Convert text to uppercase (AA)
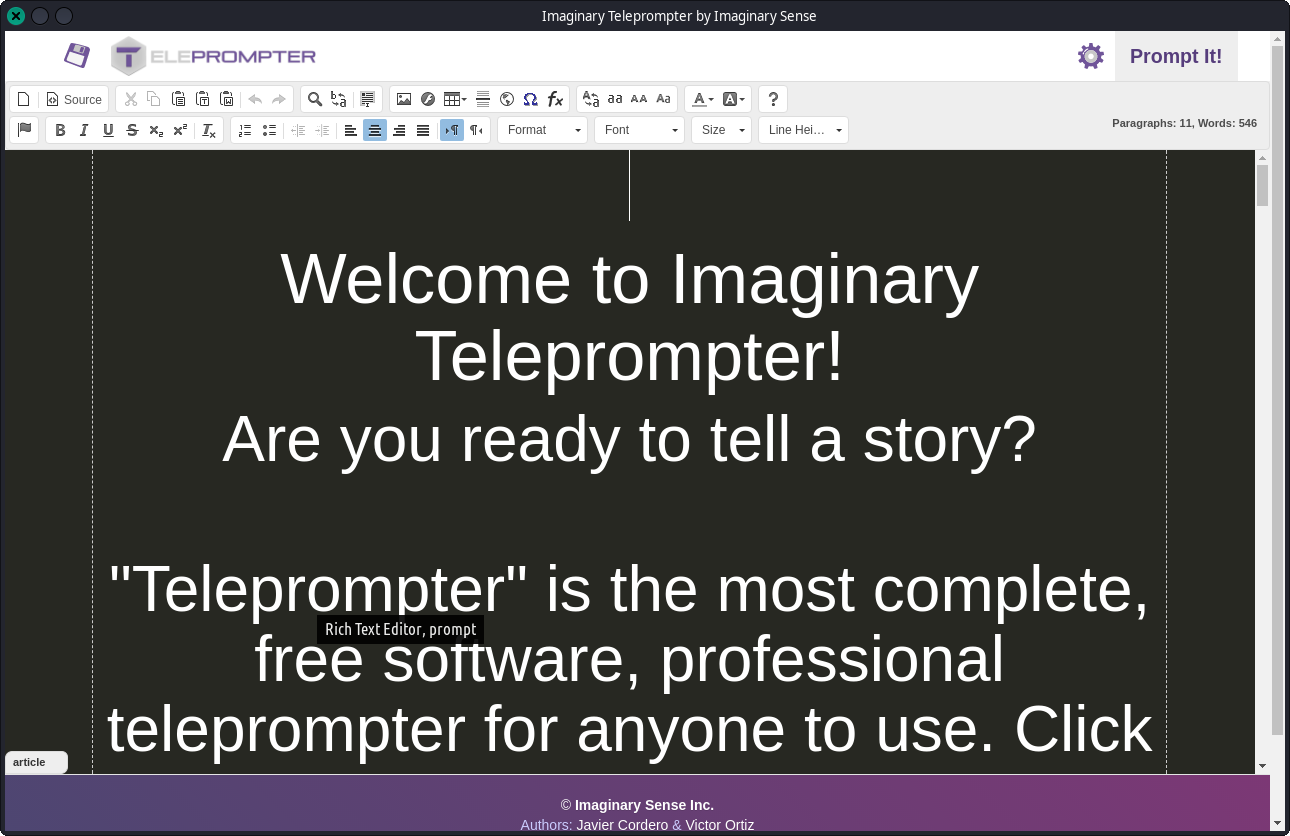 (639, 99)
